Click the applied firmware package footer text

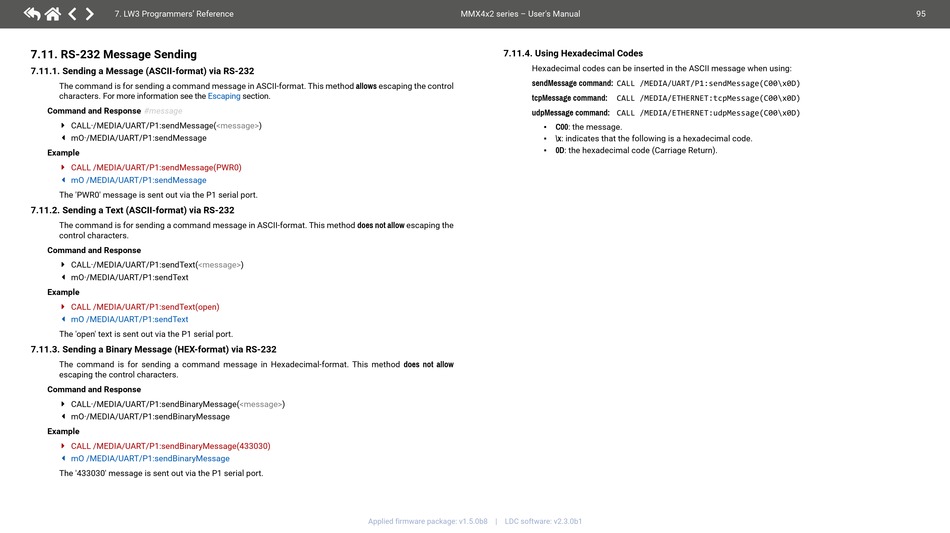428,521
